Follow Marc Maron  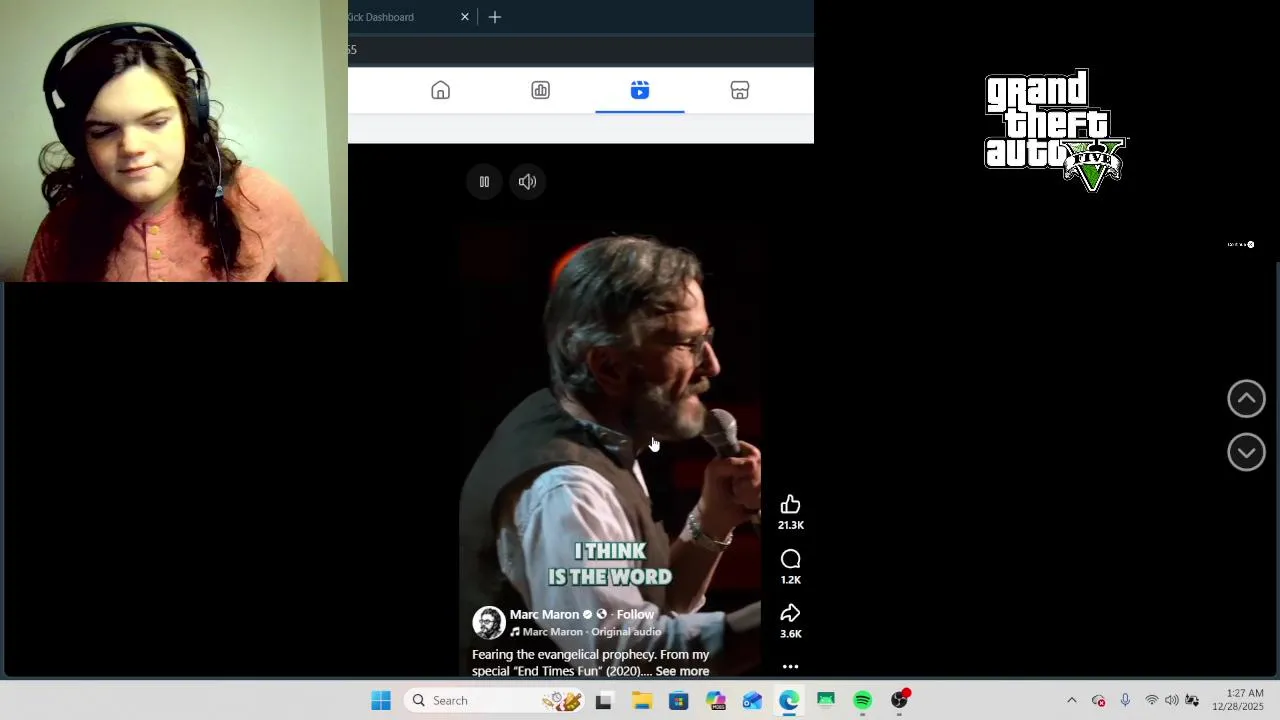[x=635, y=615]
